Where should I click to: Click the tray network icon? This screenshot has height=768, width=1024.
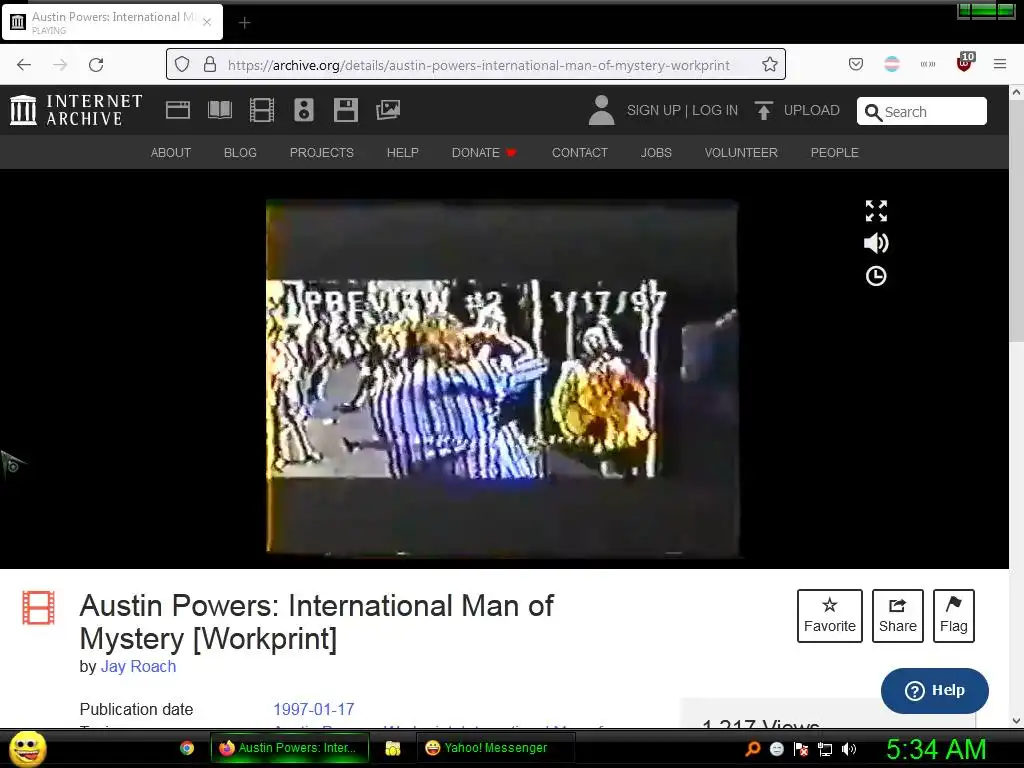pyautogui.click(x=825, y=749)
